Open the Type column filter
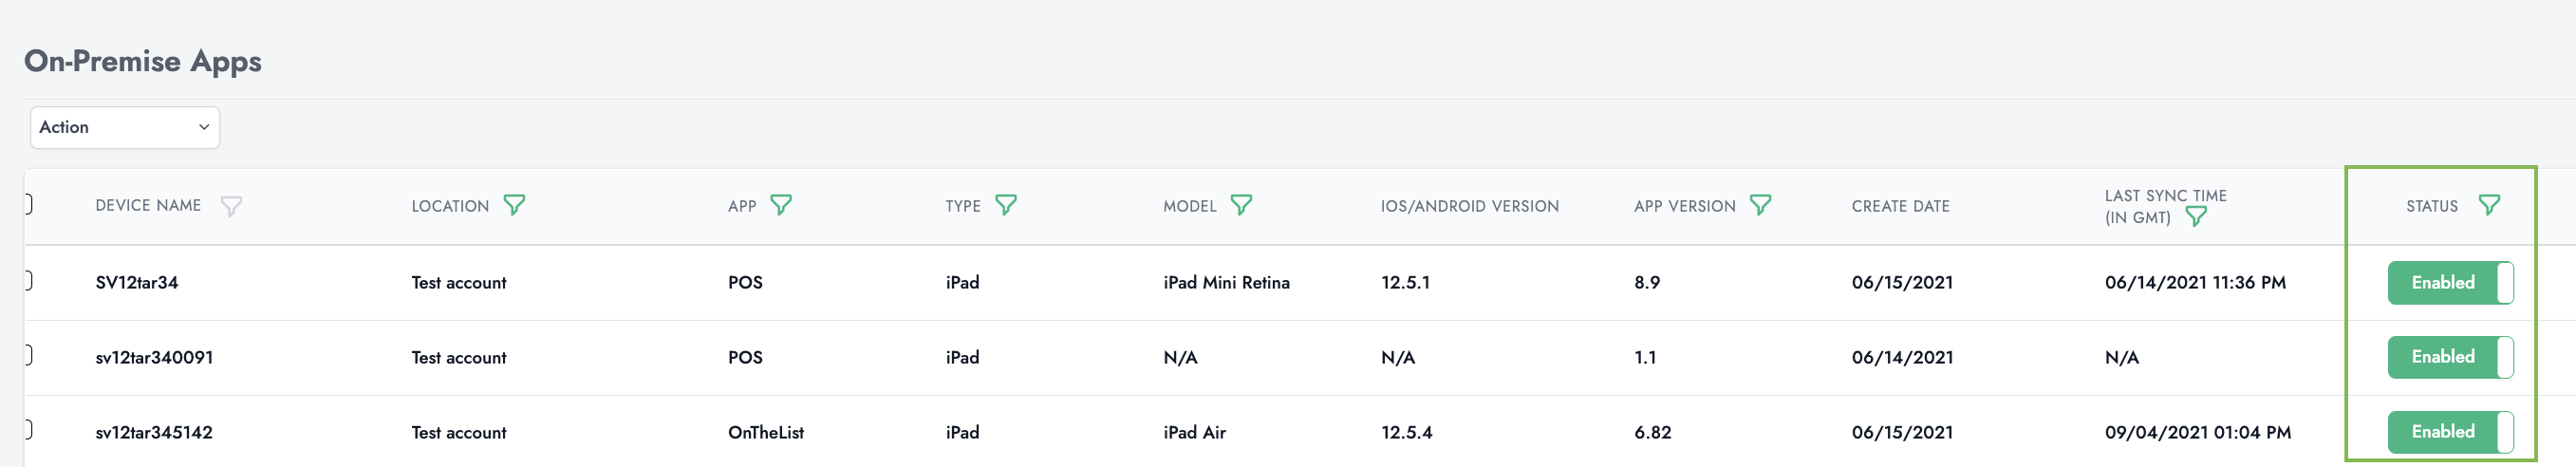The image size is (2576, 467). pos(1006,205)
